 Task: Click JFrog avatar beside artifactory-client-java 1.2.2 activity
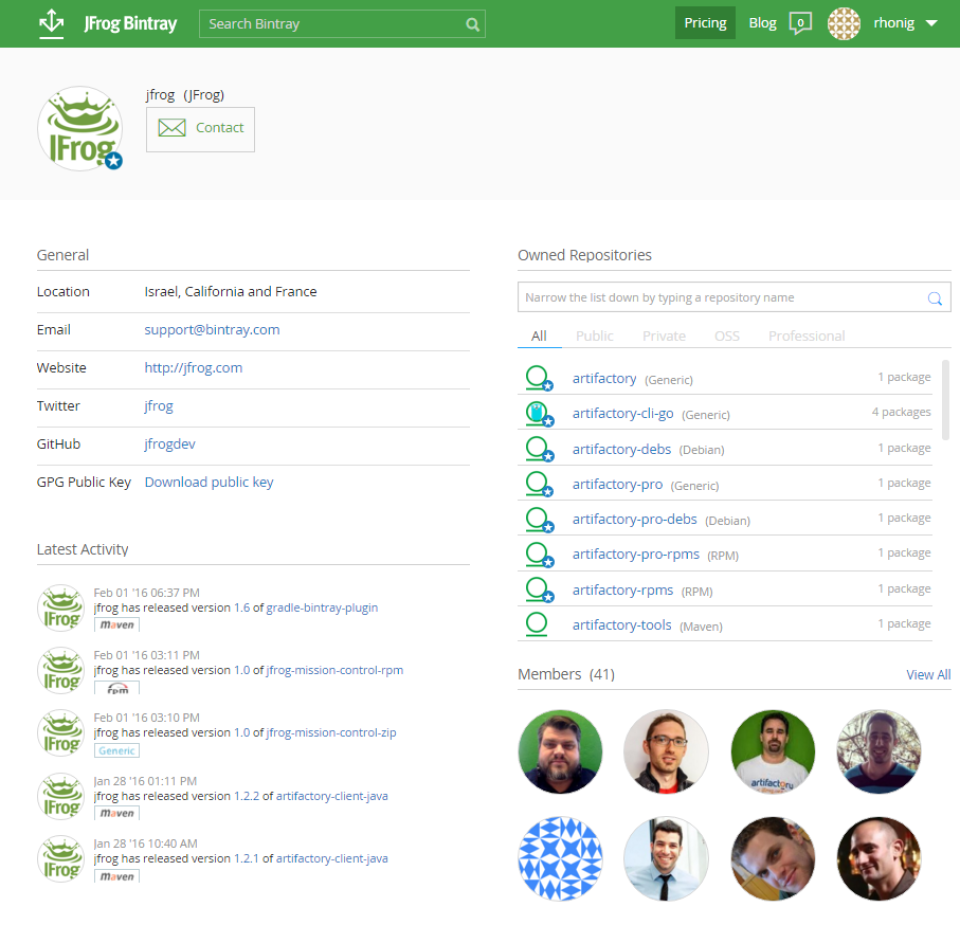(61, 796)
